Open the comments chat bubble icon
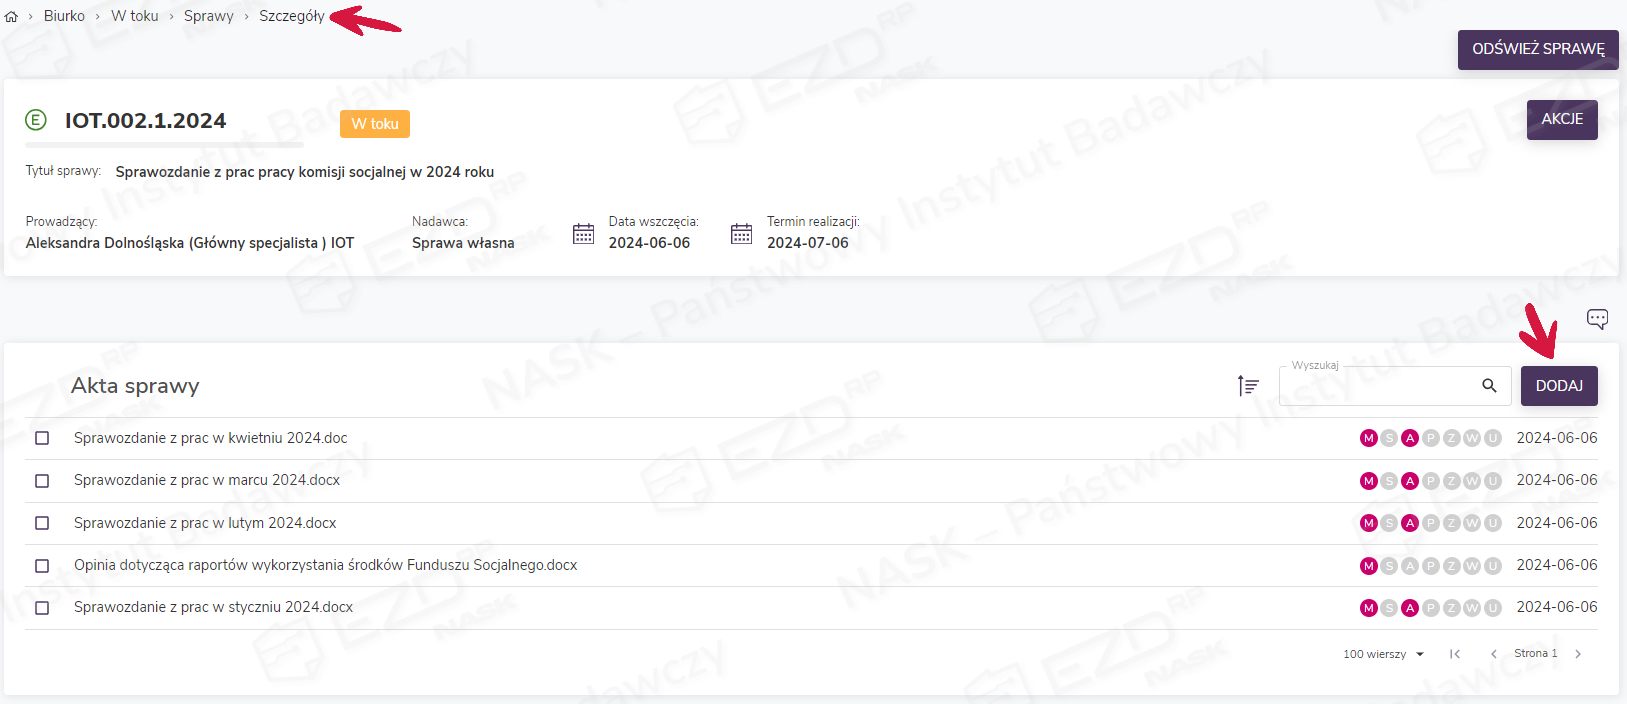Screen dimensions: 1627x704 point(1597,319)
